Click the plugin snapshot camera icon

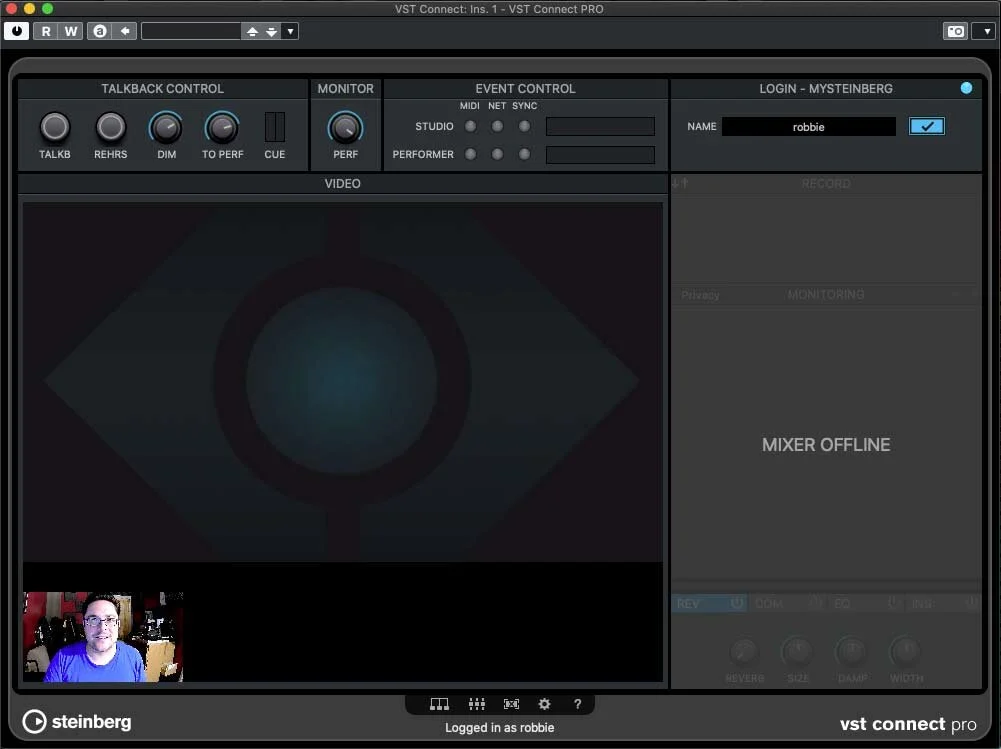956,31
